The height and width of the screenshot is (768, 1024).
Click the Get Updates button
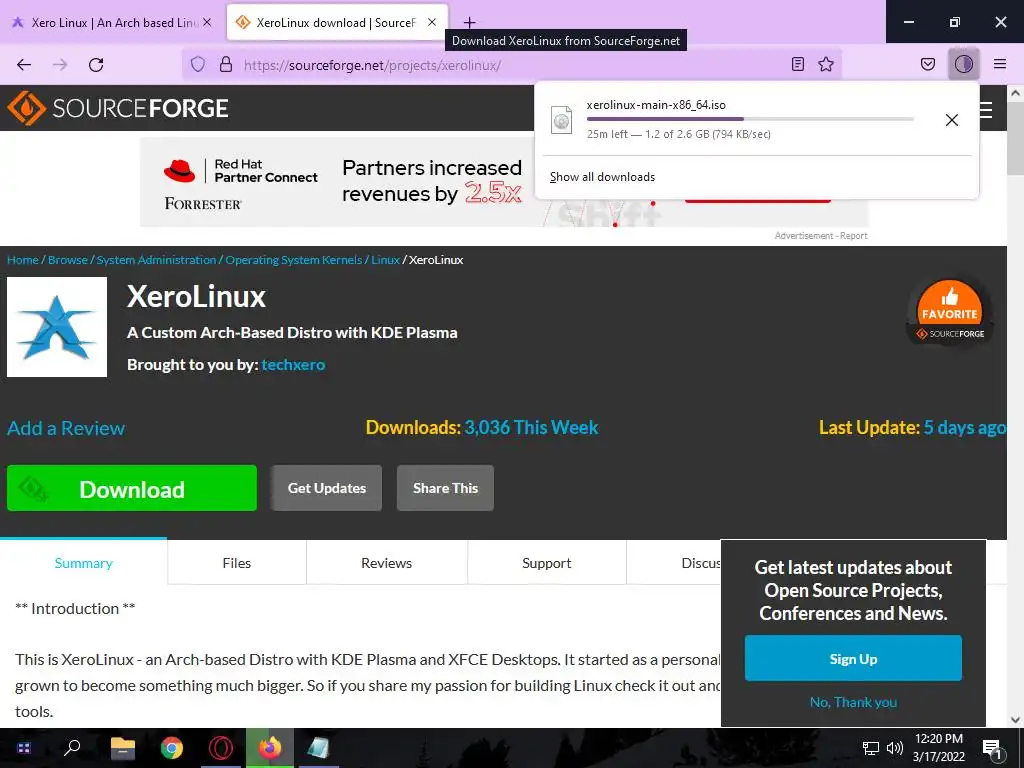coord(327,488)
